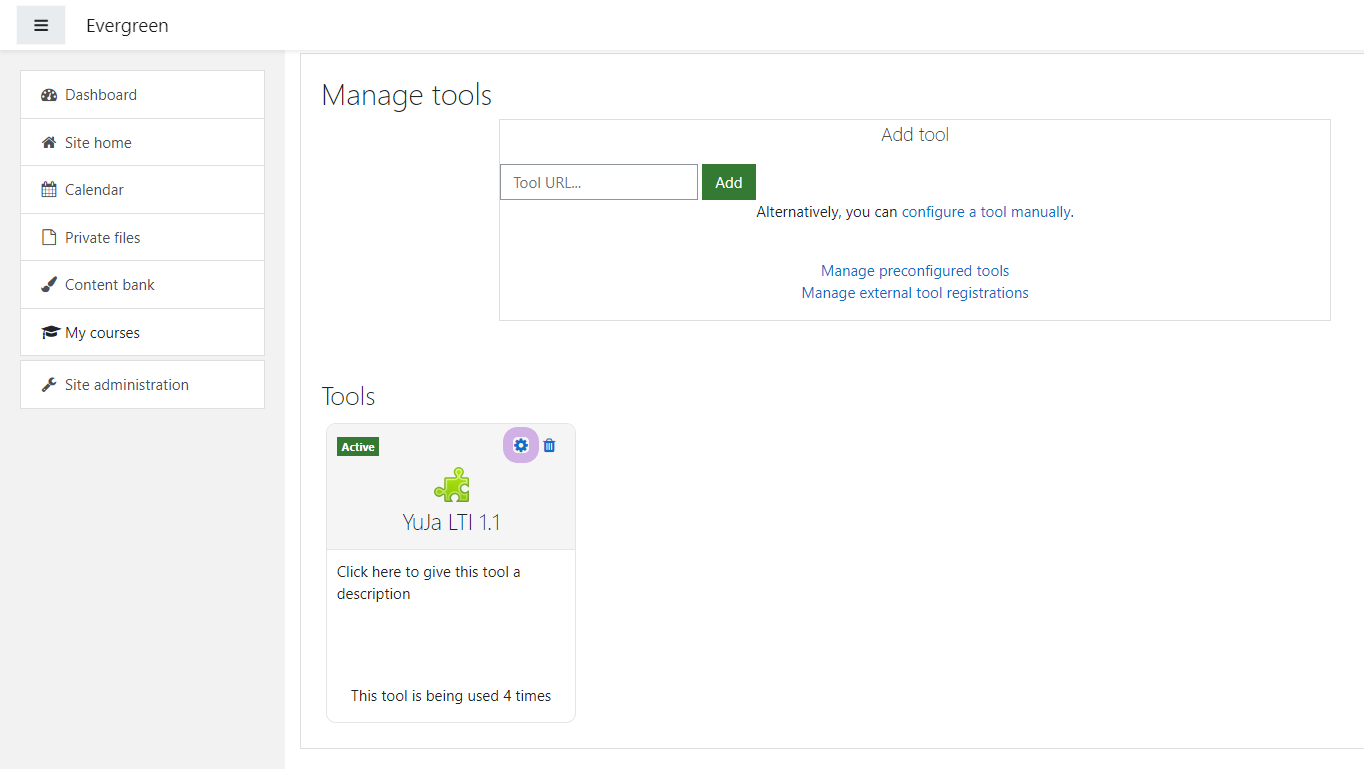The height and width of the screenshot is (769, 1364).
Task: Click the Manage tools heading
Action: click(407, 95)
